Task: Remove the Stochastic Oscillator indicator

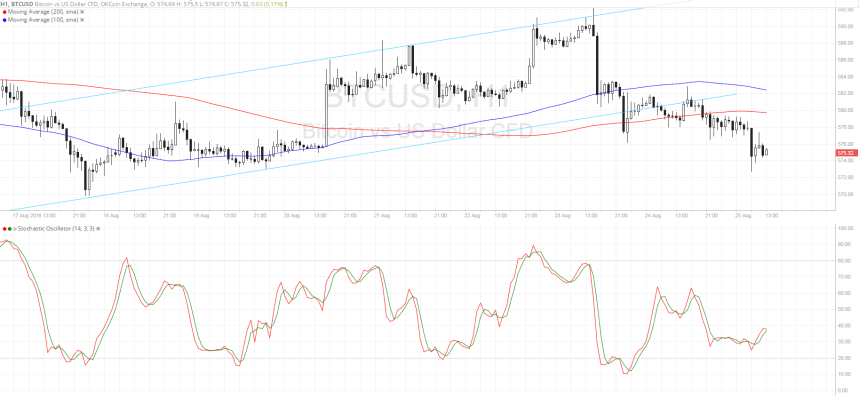Action: coord(98,229)
